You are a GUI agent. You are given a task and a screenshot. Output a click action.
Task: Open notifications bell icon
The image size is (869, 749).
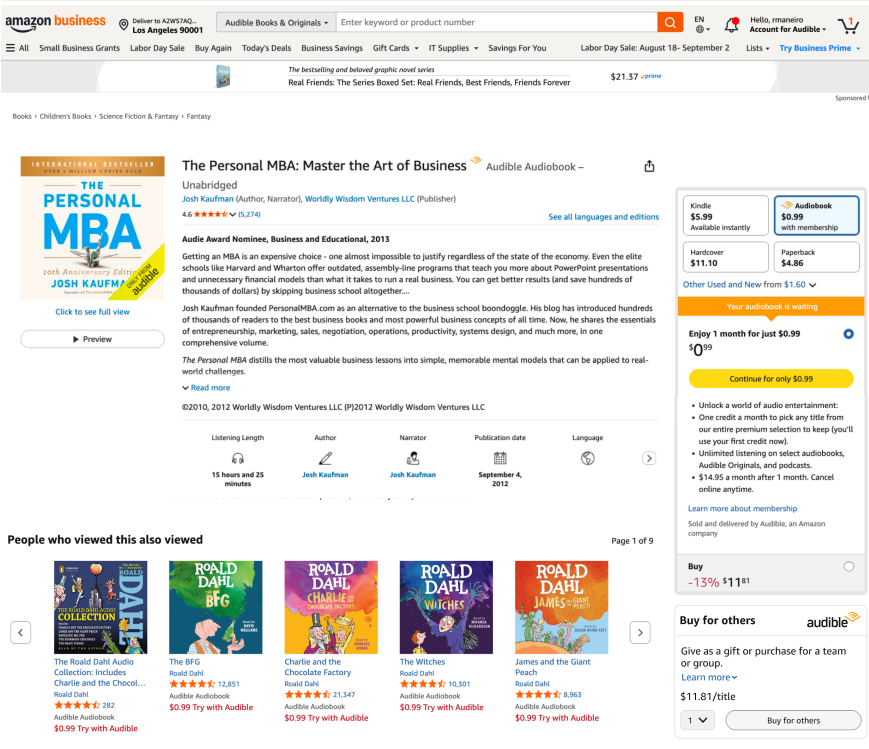(732, 24)
